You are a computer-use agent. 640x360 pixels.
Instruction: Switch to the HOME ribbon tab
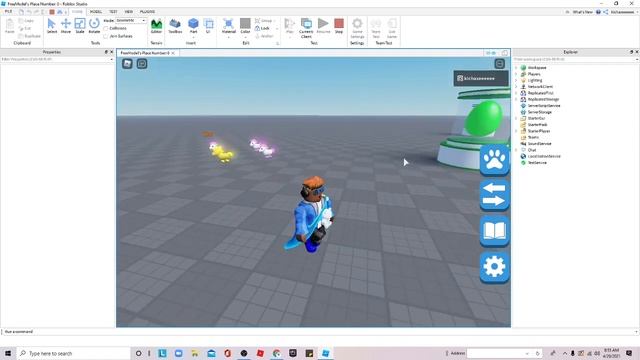(x=77, y=12)
